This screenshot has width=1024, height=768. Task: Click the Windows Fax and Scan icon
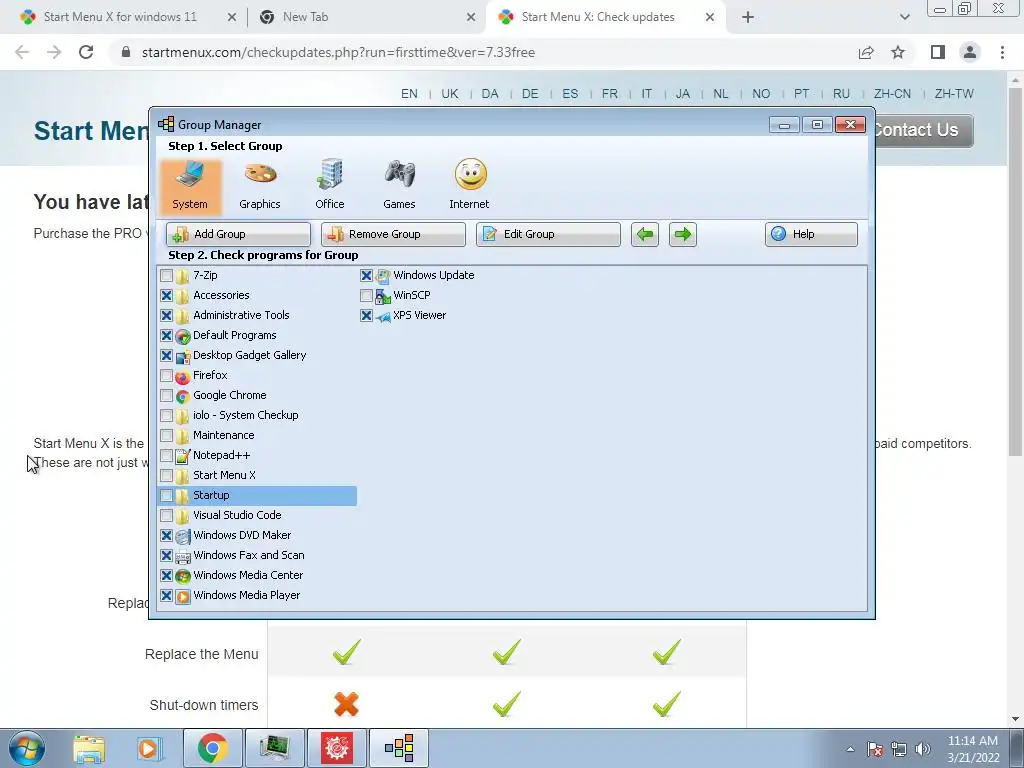click(183, 556)
